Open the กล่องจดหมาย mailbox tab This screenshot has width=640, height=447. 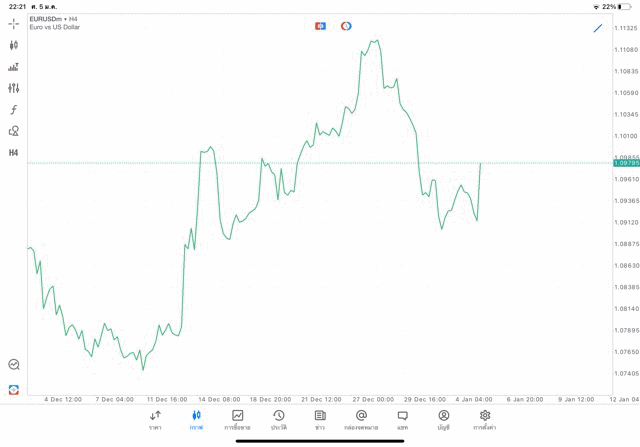coord(361,420)
